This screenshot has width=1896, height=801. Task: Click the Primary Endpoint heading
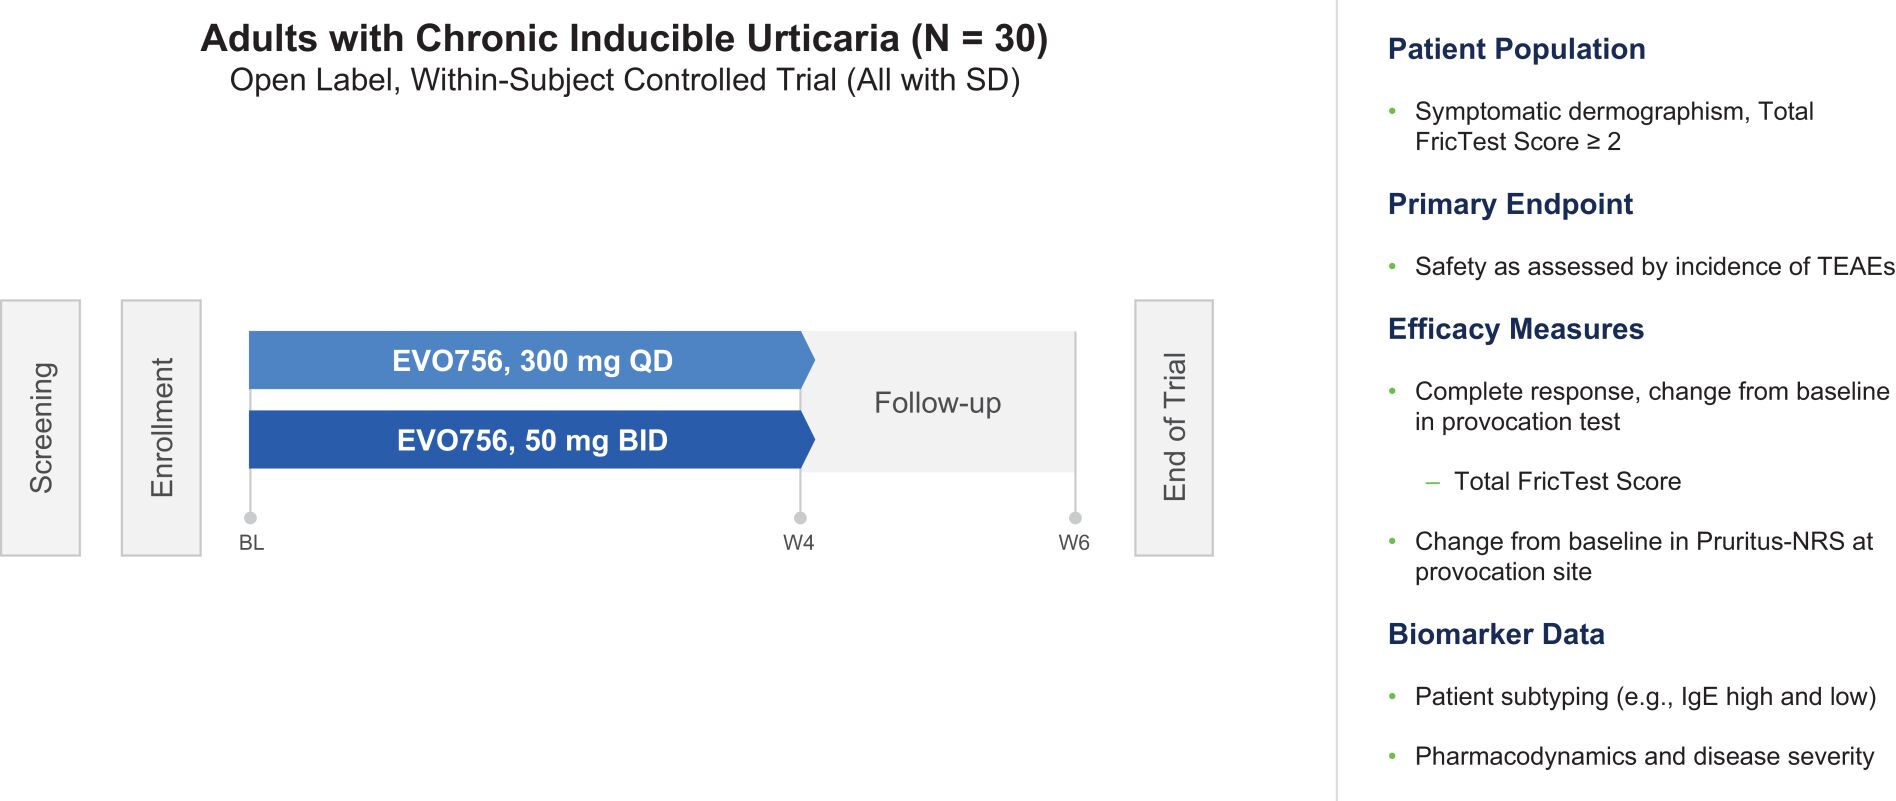coord(1510,204)
